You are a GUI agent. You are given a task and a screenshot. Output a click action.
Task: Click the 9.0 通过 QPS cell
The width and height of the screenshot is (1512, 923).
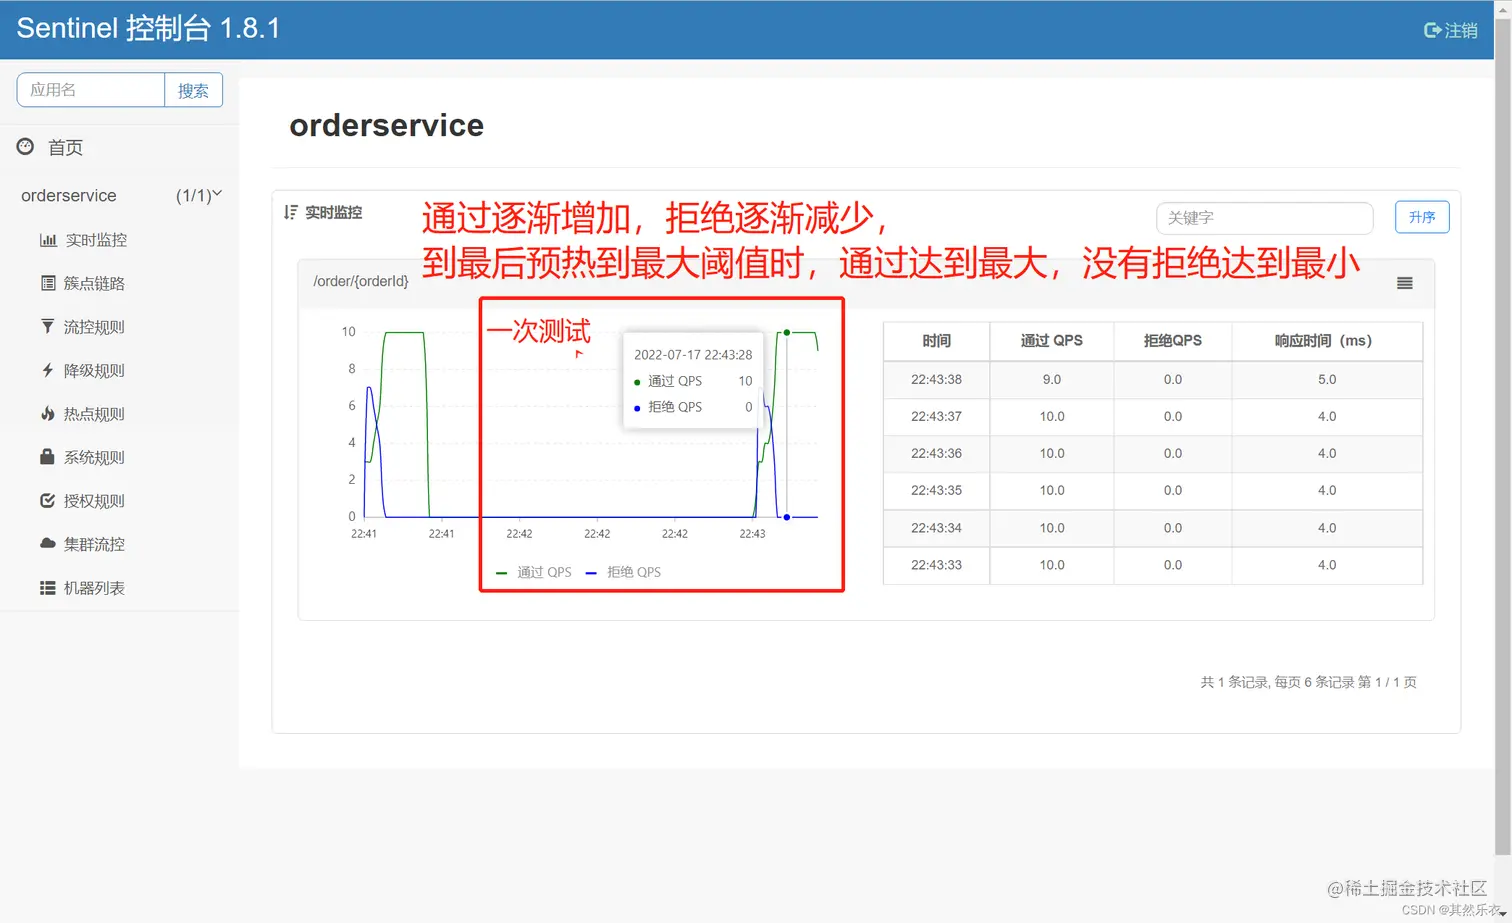(x=1051, y=379)
